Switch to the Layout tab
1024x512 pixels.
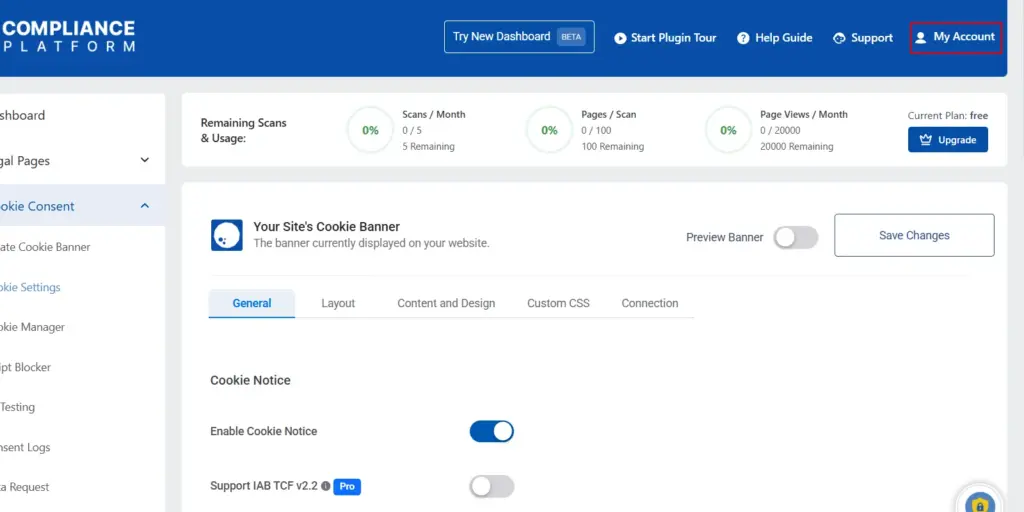338,303
